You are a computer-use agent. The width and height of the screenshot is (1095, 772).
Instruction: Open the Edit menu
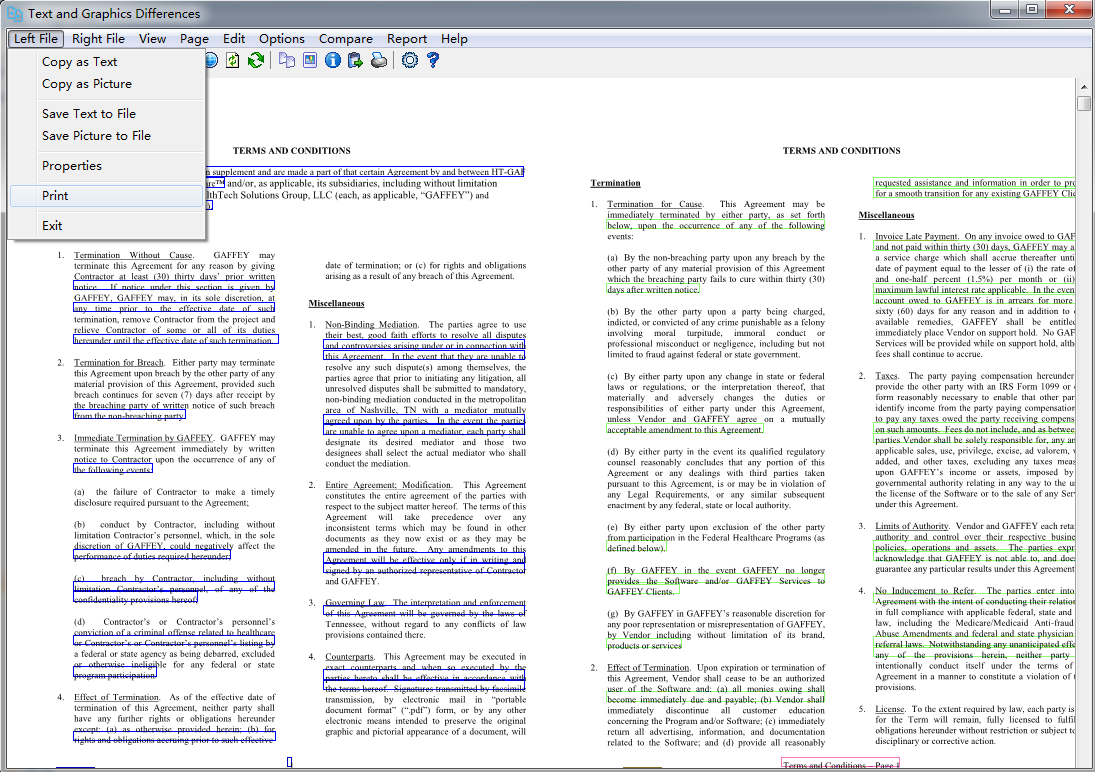[x=234, y=38]
